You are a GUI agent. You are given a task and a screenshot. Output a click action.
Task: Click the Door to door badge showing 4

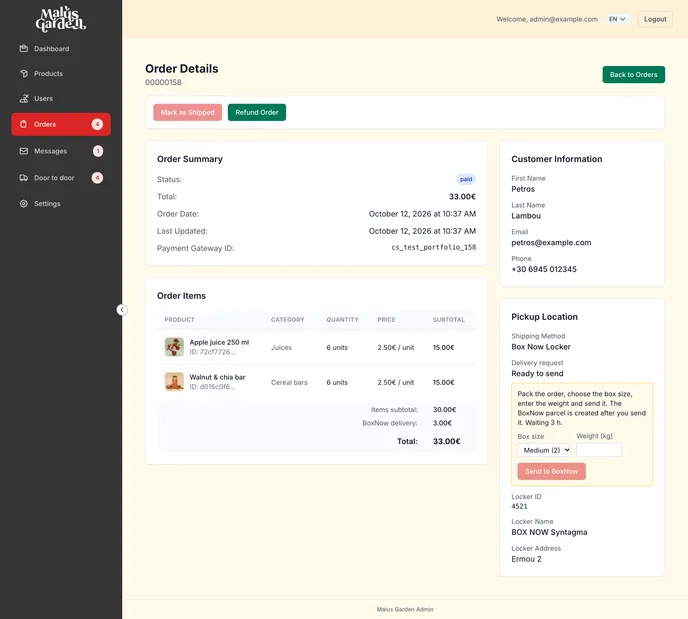[97, 178]
